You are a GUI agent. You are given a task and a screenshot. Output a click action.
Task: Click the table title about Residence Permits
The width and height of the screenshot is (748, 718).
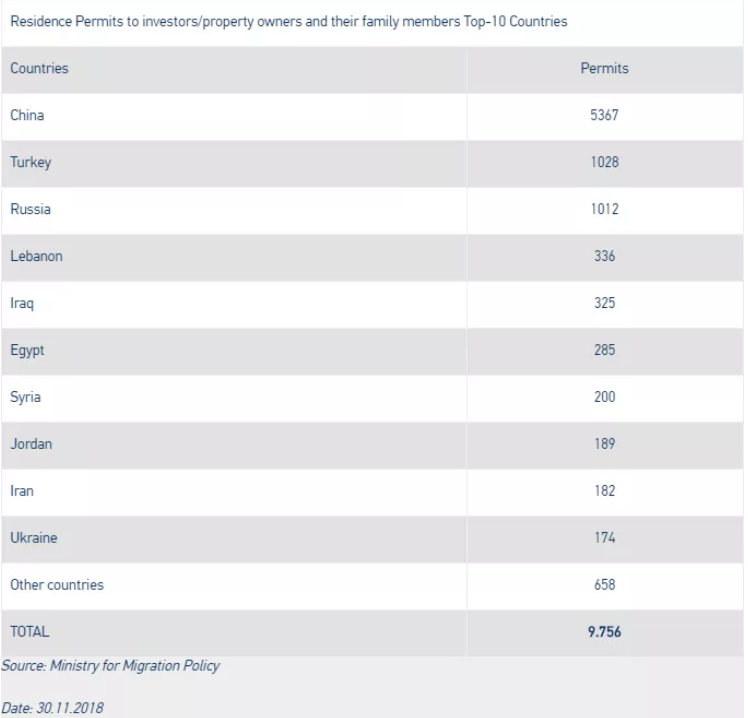tap(289, 22)
